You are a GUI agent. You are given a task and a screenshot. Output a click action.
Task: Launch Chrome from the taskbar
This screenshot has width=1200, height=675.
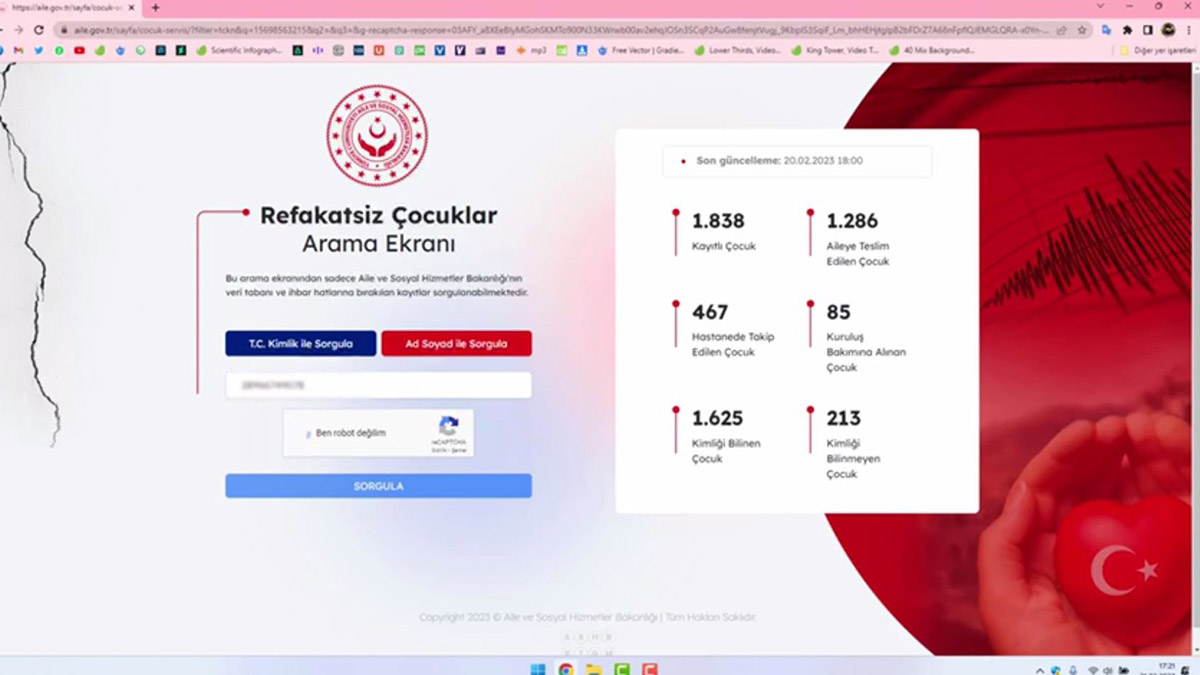point(566,668)
